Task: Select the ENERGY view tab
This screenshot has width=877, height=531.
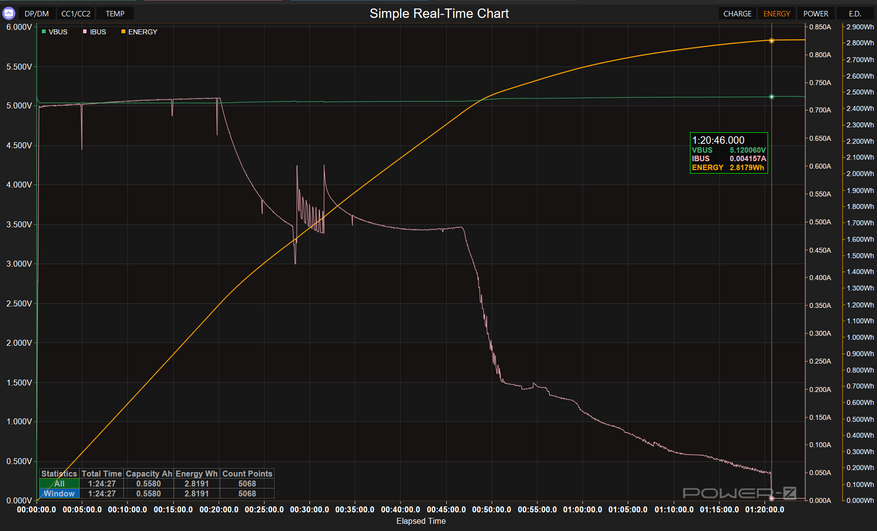Action: pos(776,13)
